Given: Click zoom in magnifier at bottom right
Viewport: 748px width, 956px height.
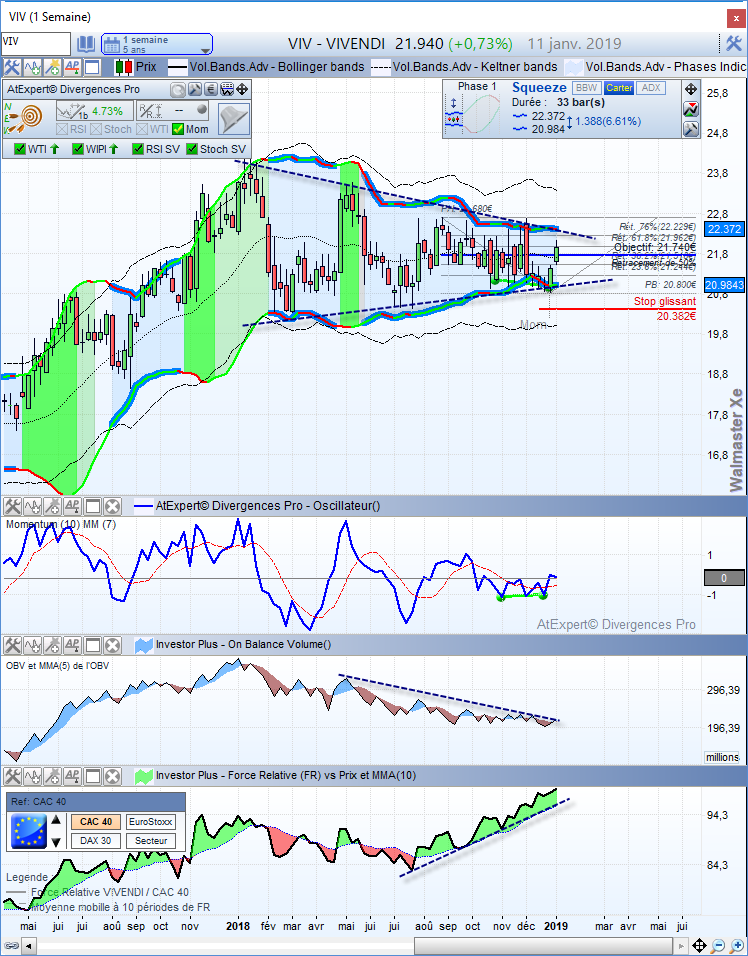Looking at the screenshot, I should pyautogui.click(x=734, y=946).
